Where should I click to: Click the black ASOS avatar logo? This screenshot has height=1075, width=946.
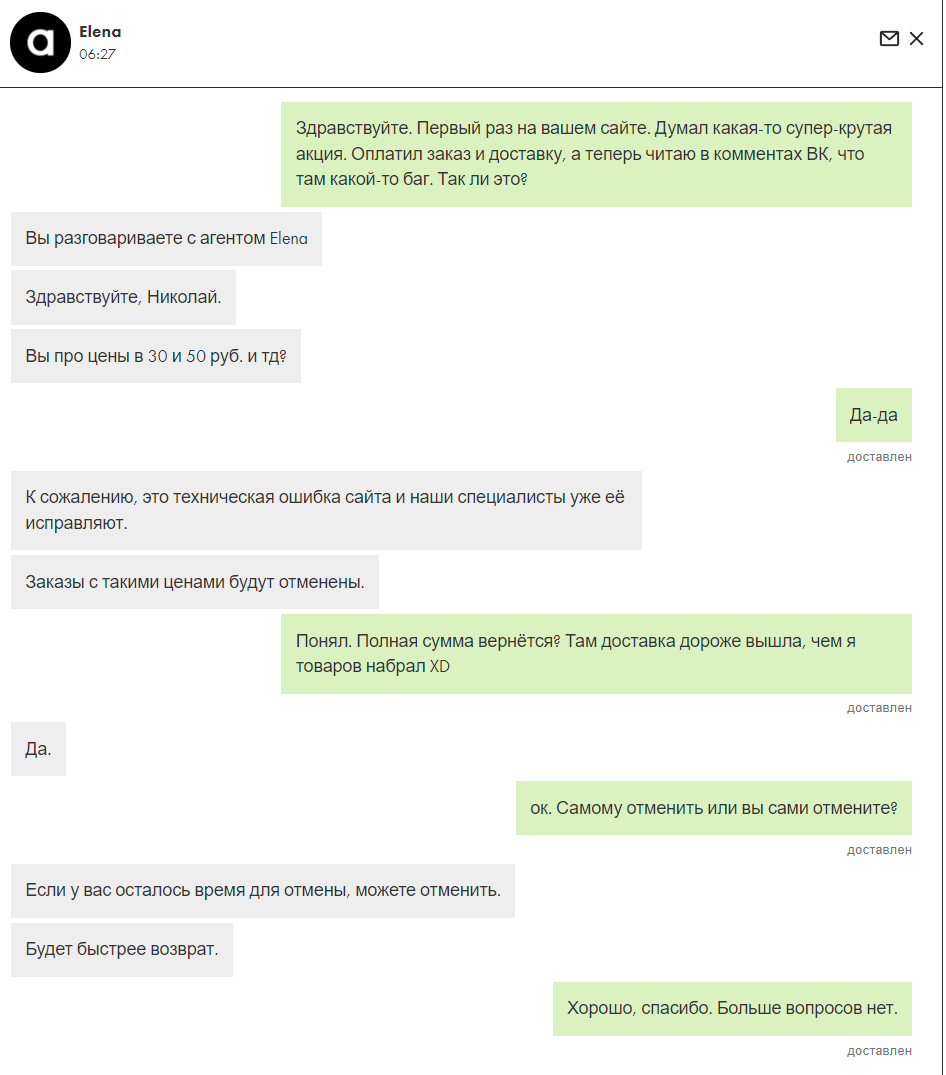coord(40,43)
